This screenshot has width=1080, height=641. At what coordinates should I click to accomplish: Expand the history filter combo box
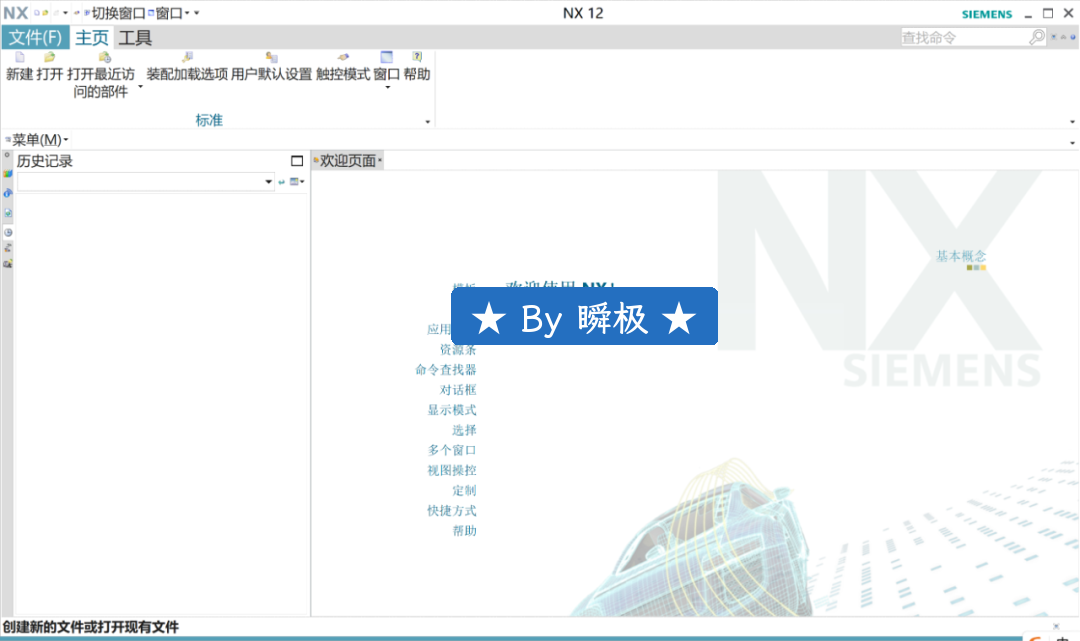pos(268,182)
